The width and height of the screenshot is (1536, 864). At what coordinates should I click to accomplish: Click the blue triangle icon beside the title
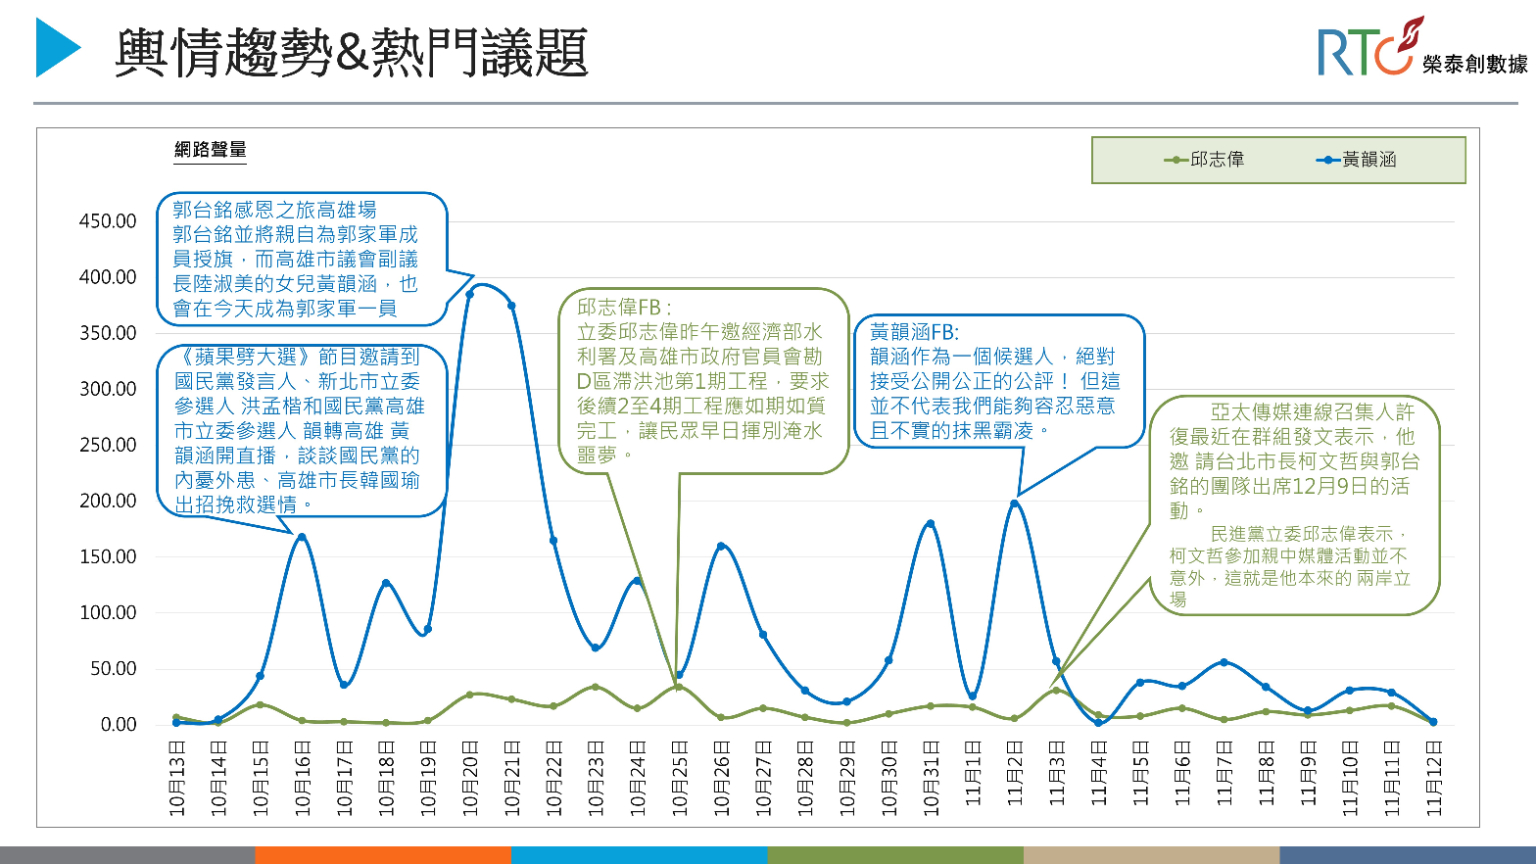point(57,47)
